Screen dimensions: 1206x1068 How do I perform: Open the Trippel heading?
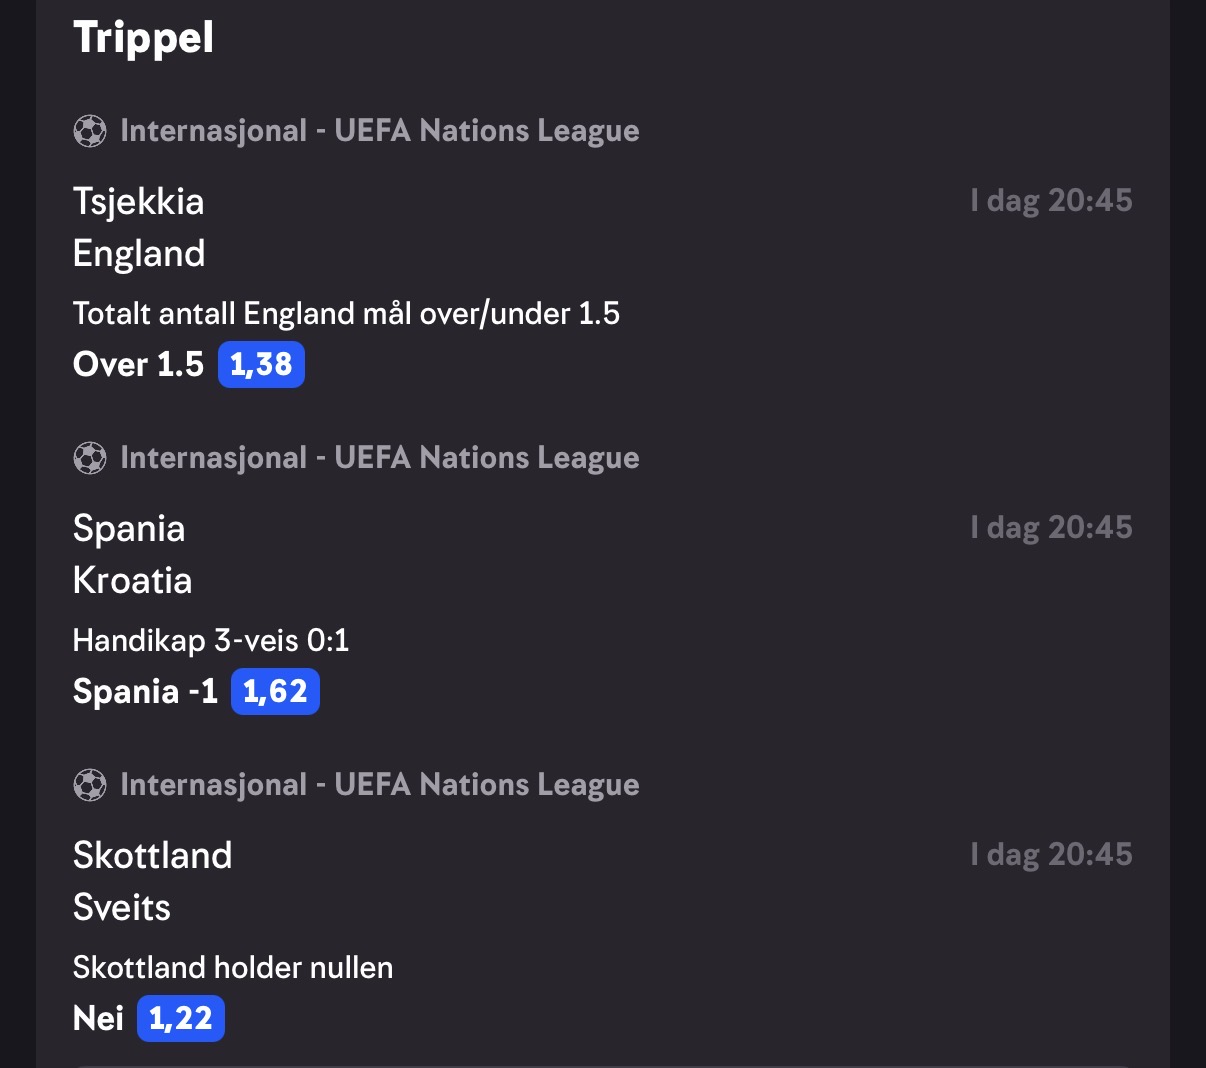[x=143, y=38]
